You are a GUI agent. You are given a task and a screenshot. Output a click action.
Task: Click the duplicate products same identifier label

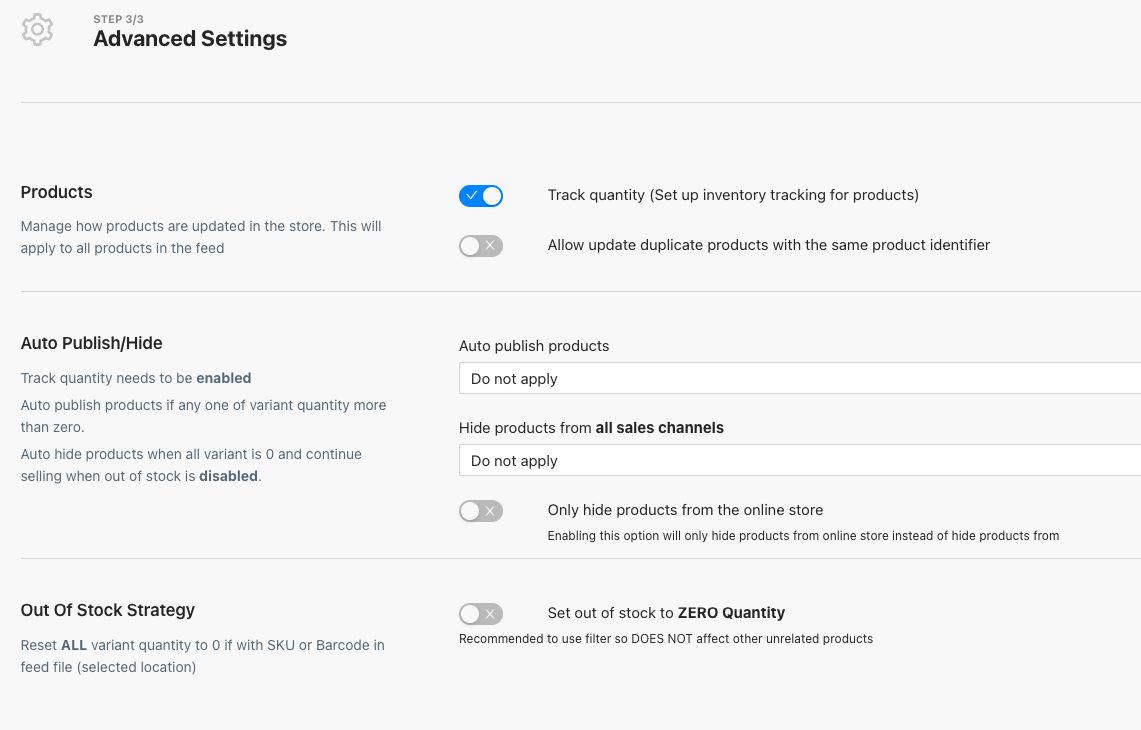coord(768,245)
